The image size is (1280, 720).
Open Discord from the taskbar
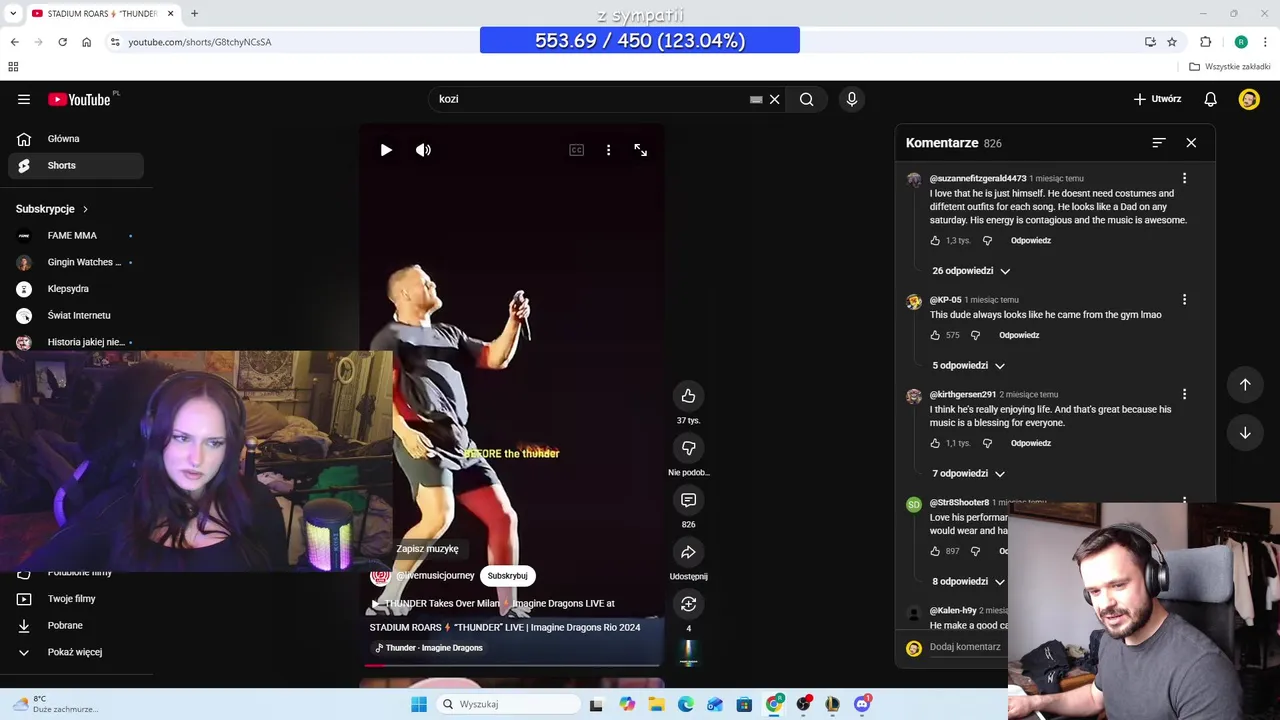(x=862, y=704)
